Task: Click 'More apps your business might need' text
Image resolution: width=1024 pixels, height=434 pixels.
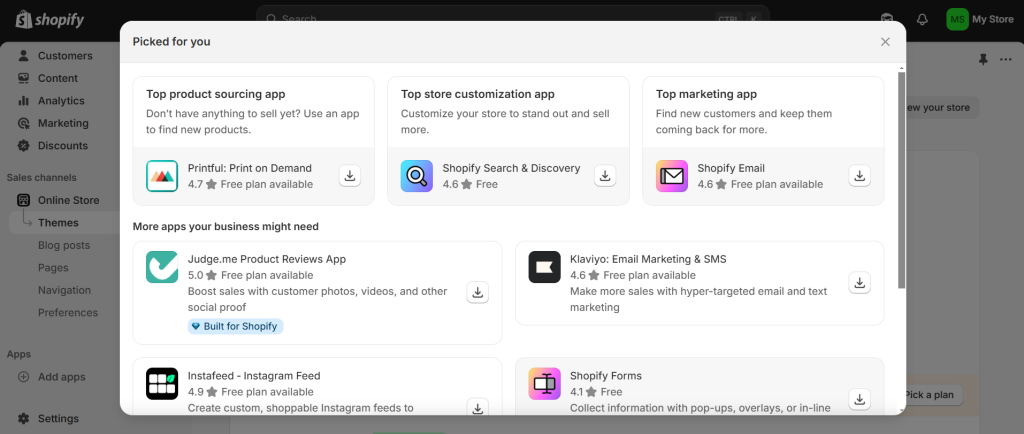Action: 226,226
